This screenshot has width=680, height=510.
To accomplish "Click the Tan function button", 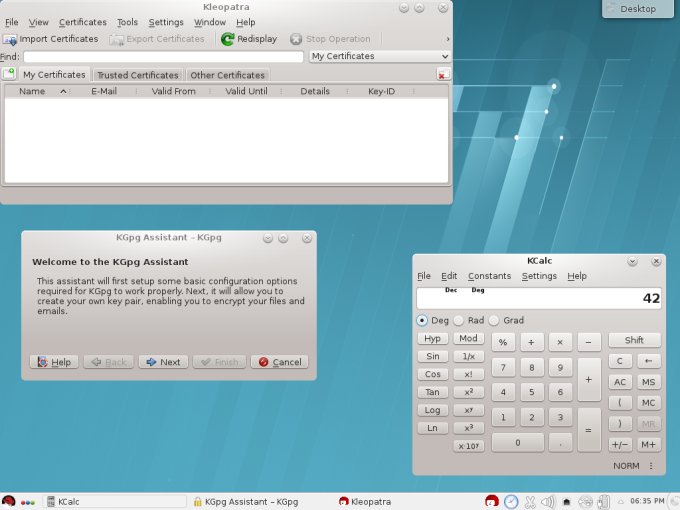I will pyautogui.click(x=432, y=392).
